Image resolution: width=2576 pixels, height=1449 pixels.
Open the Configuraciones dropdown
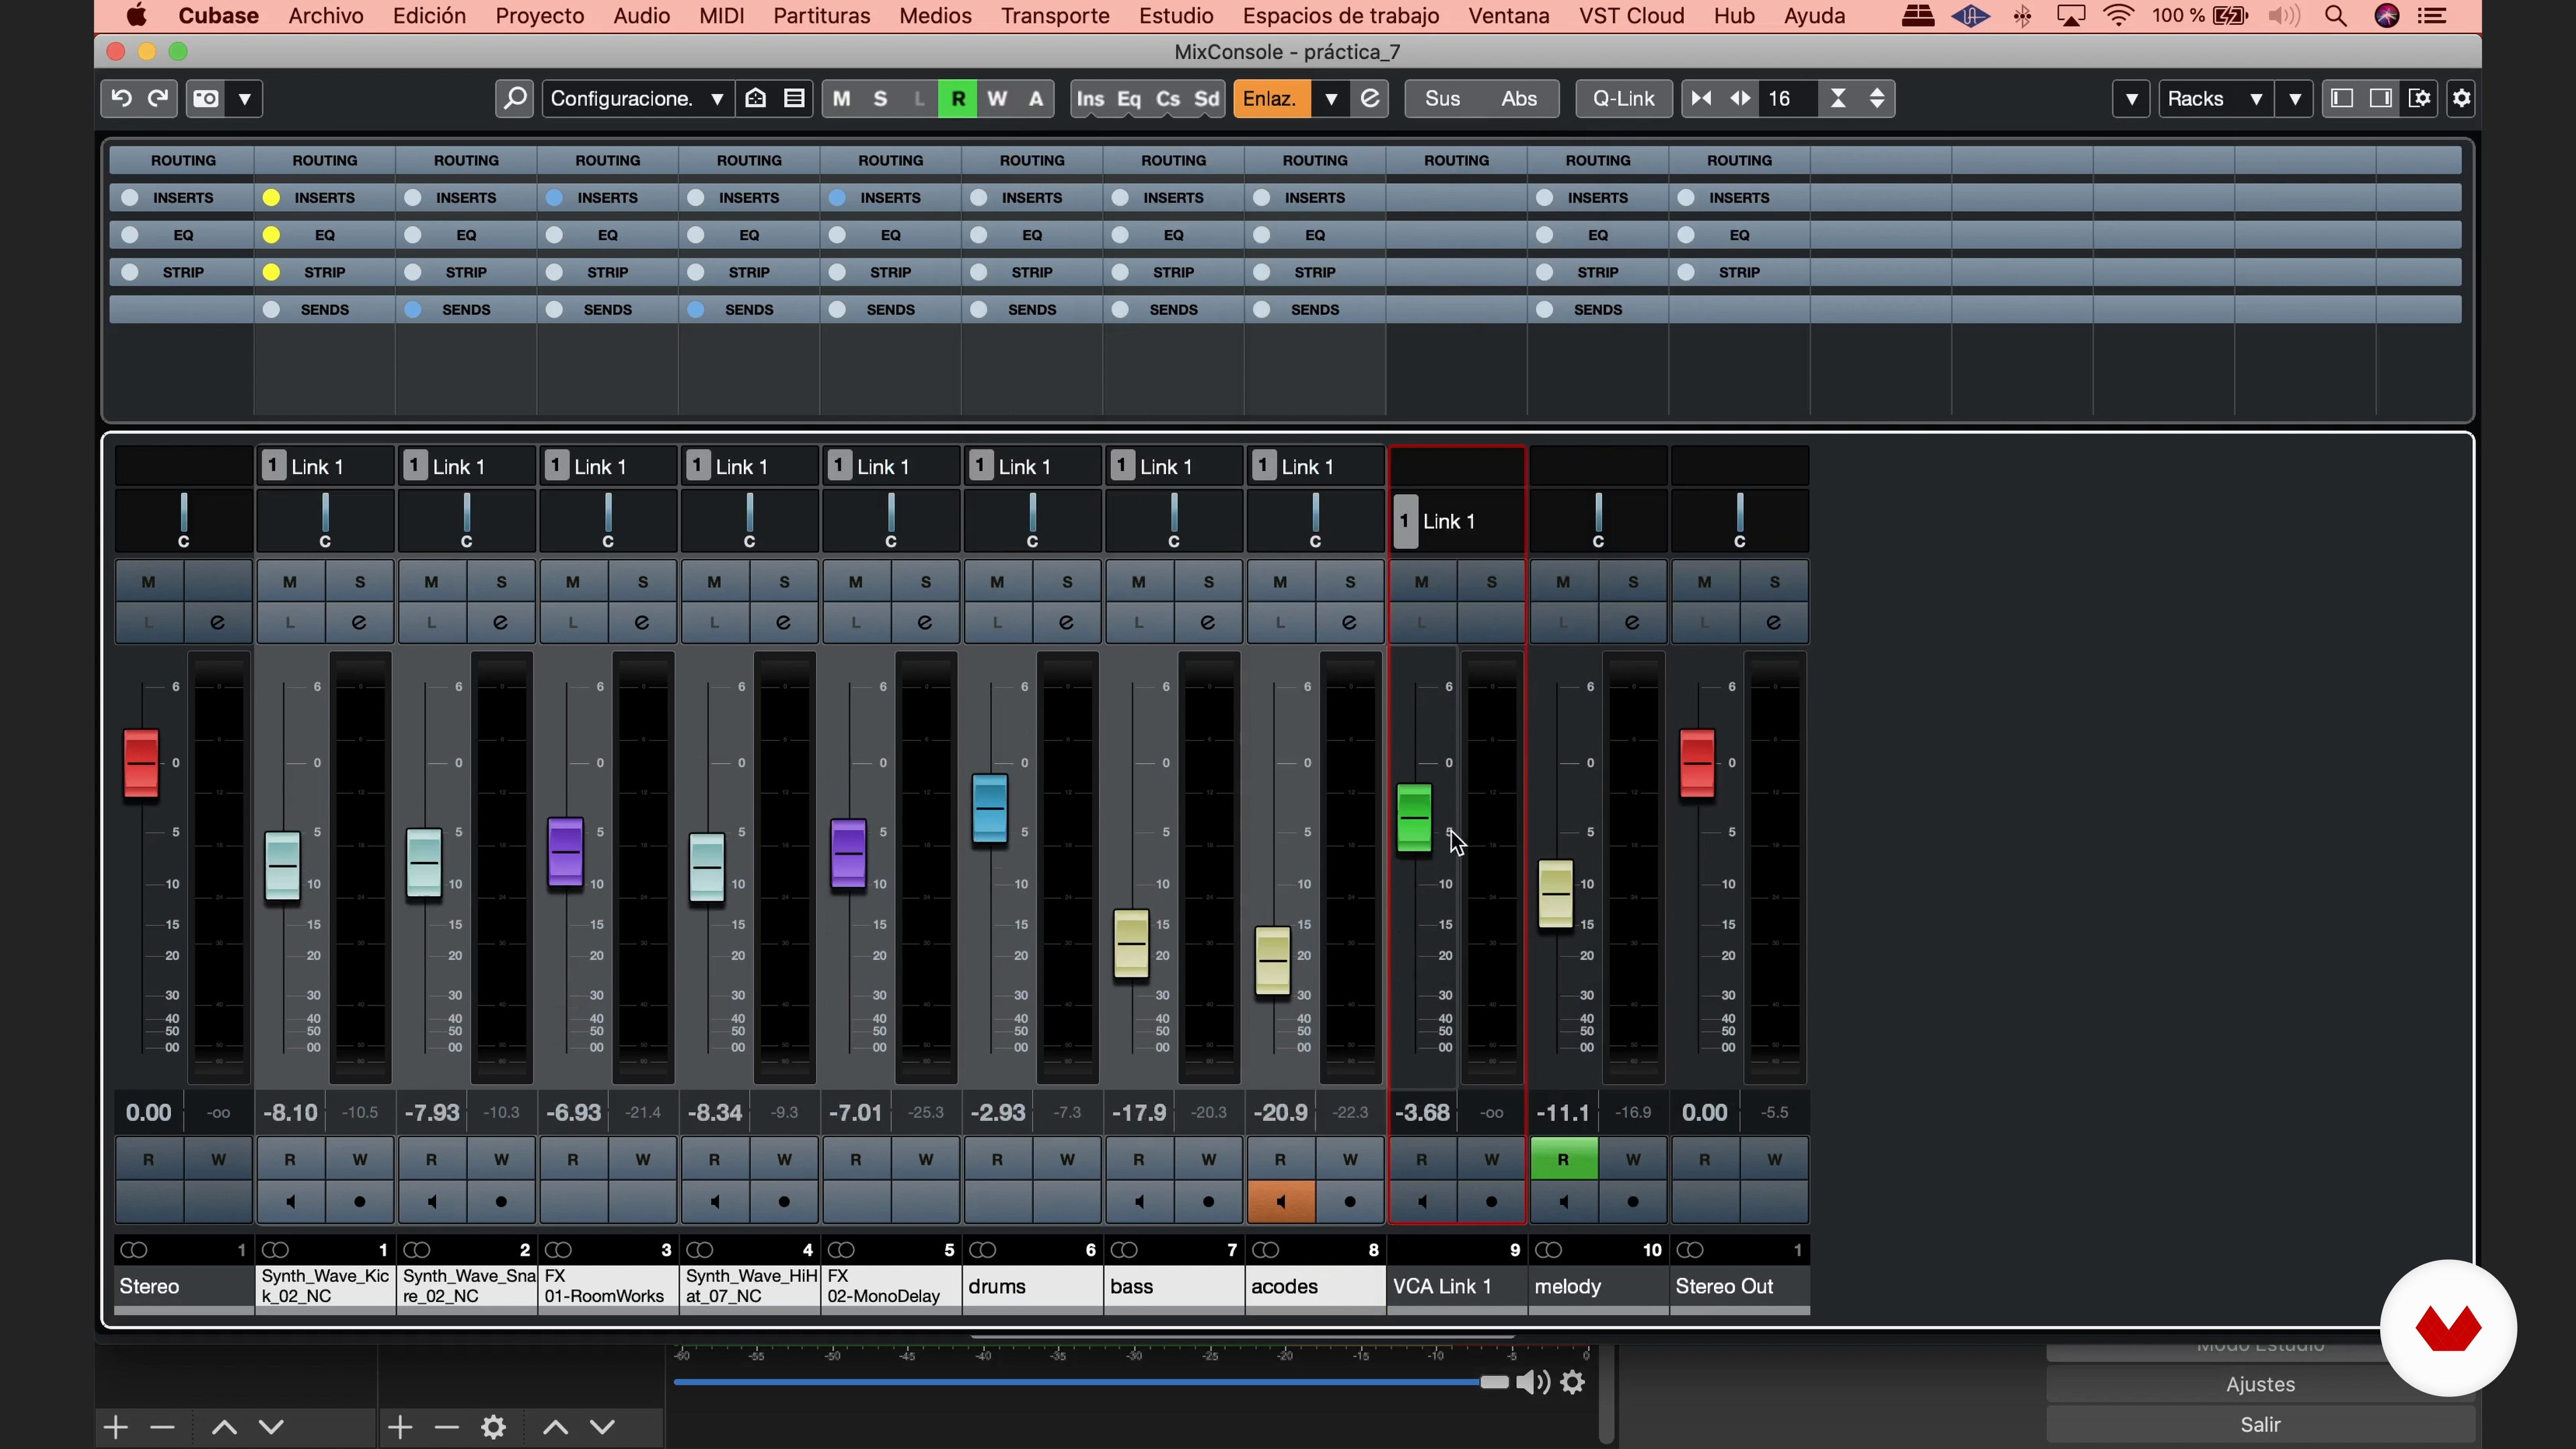(637, 98)
